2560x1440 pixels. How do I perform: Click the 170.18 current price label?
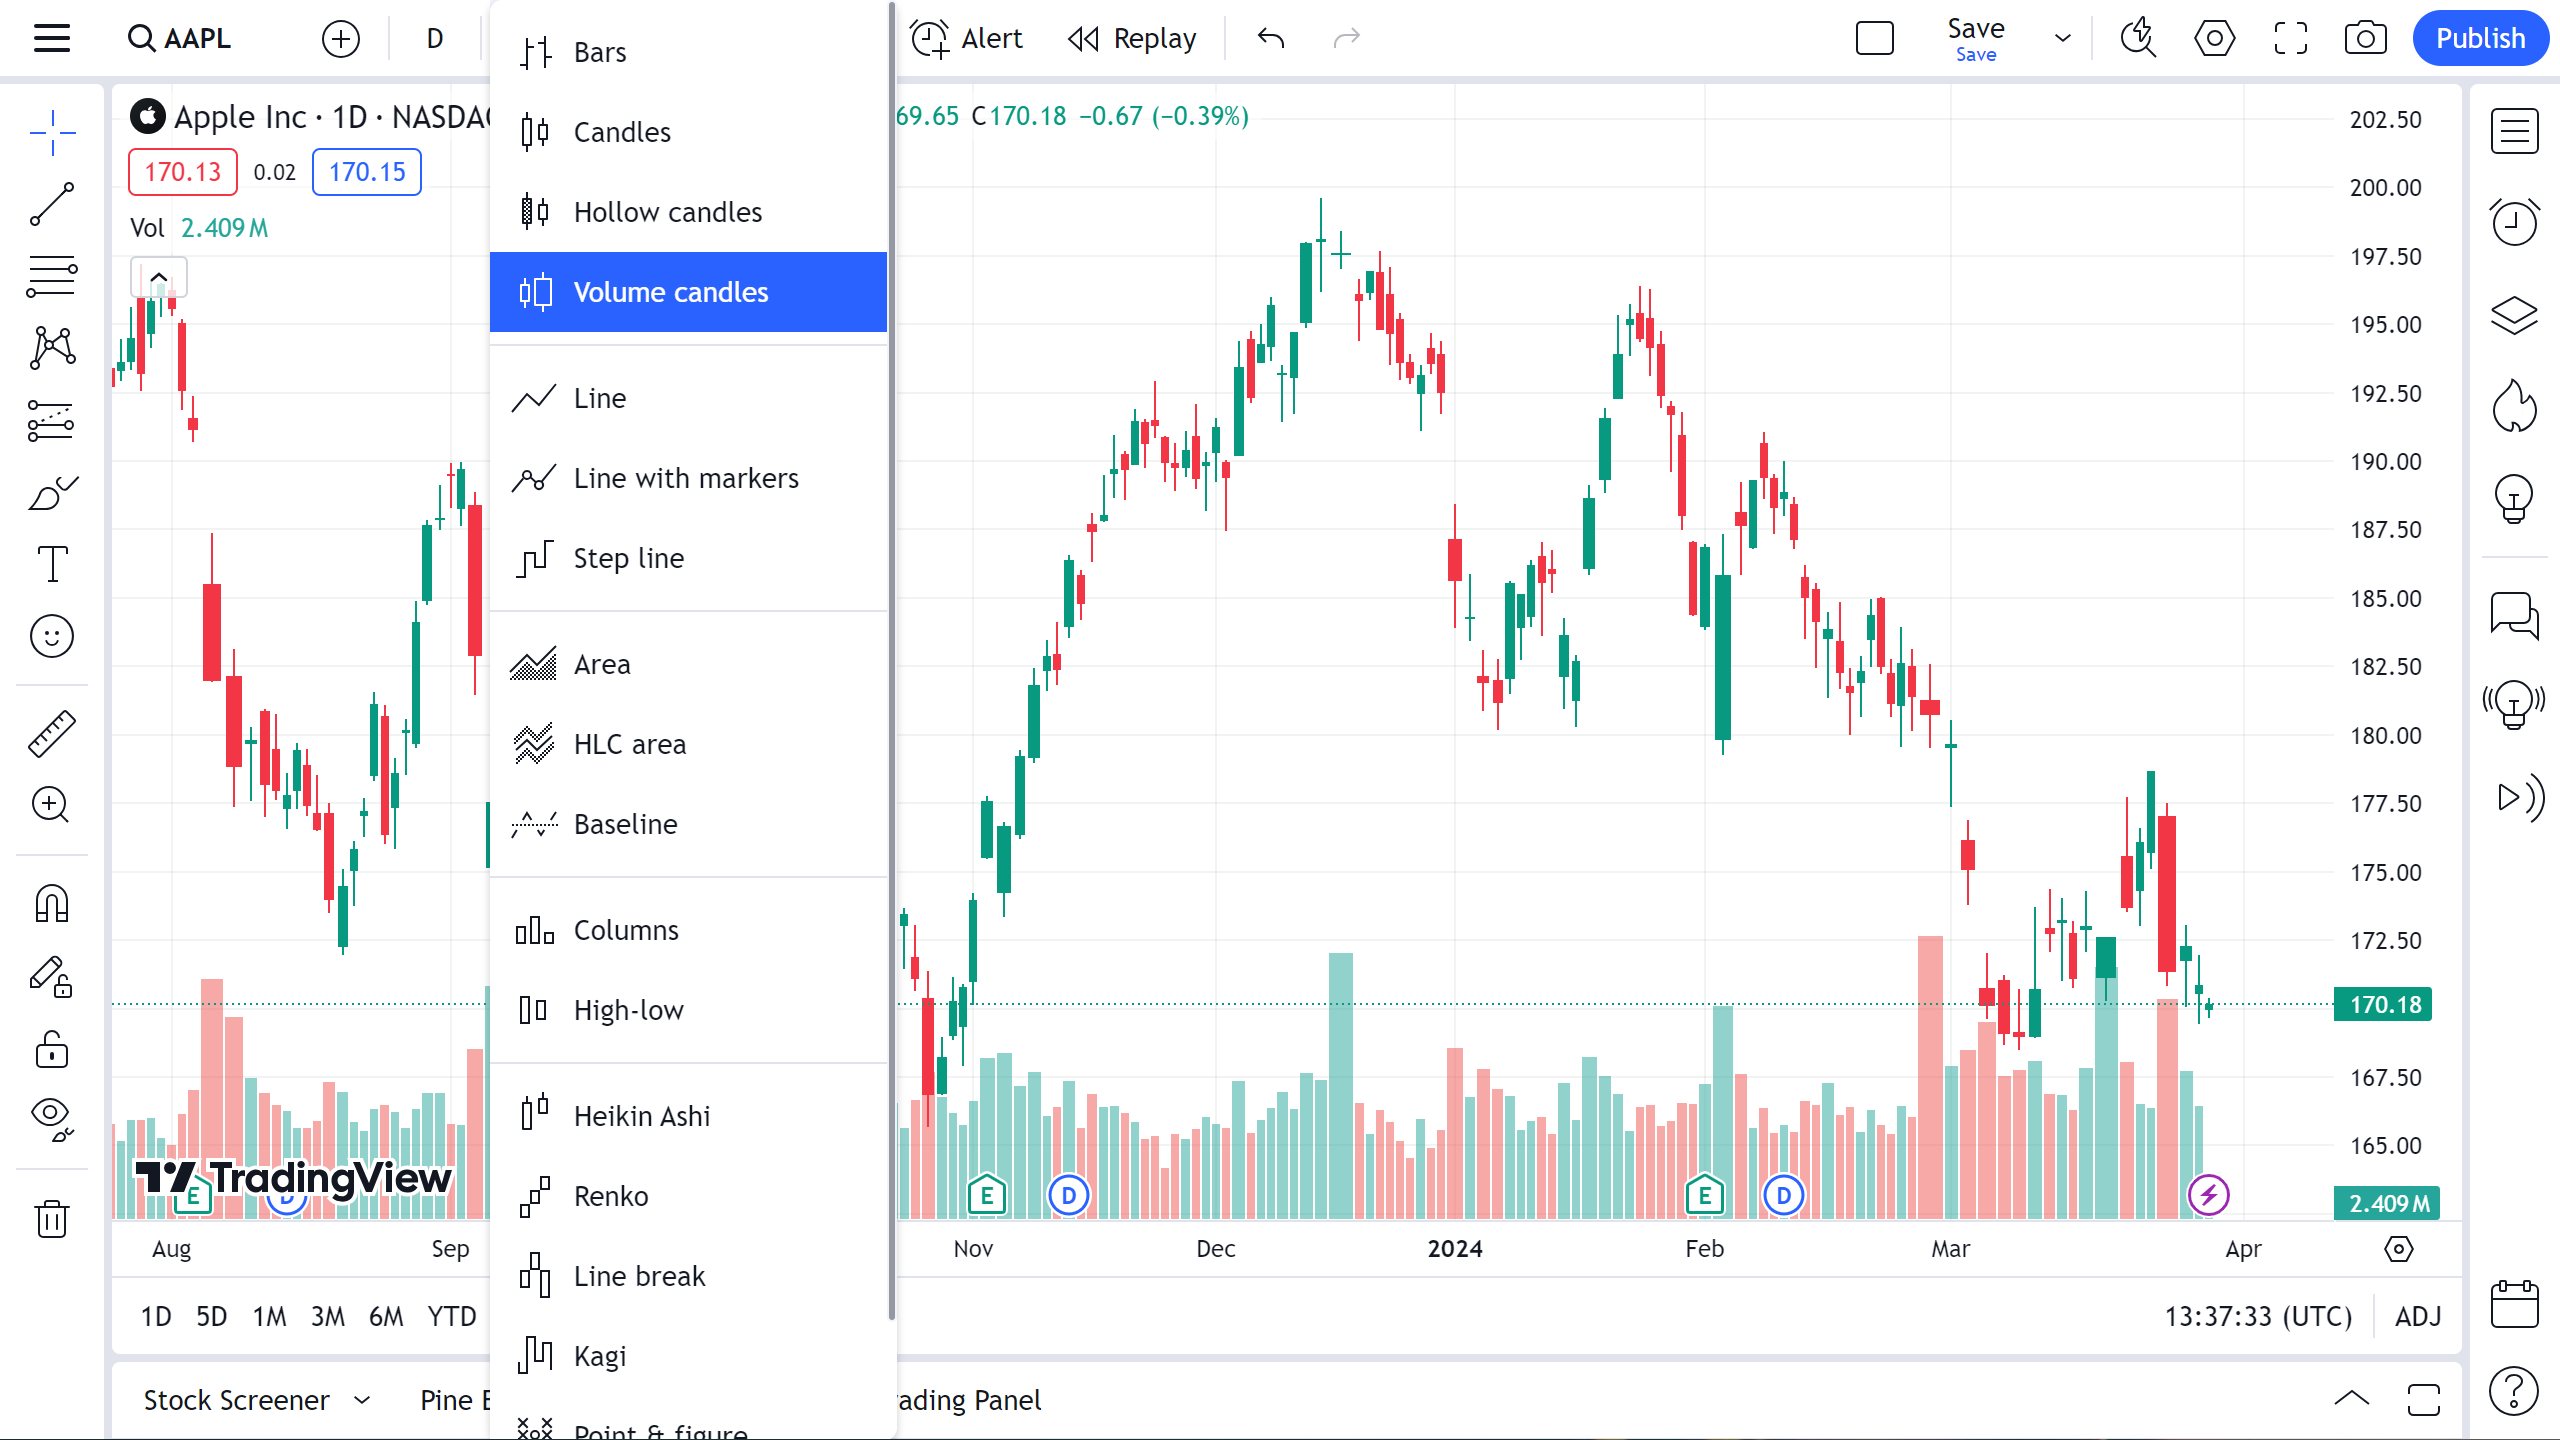click(x=2384, y=1004)
